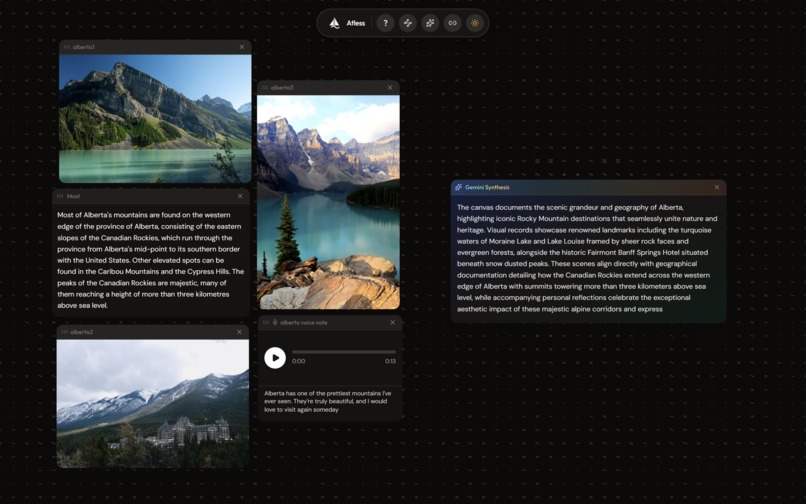806x504 pixels.
Task: Close the Gemini Synthesis panel
Action: pos(717,187)
